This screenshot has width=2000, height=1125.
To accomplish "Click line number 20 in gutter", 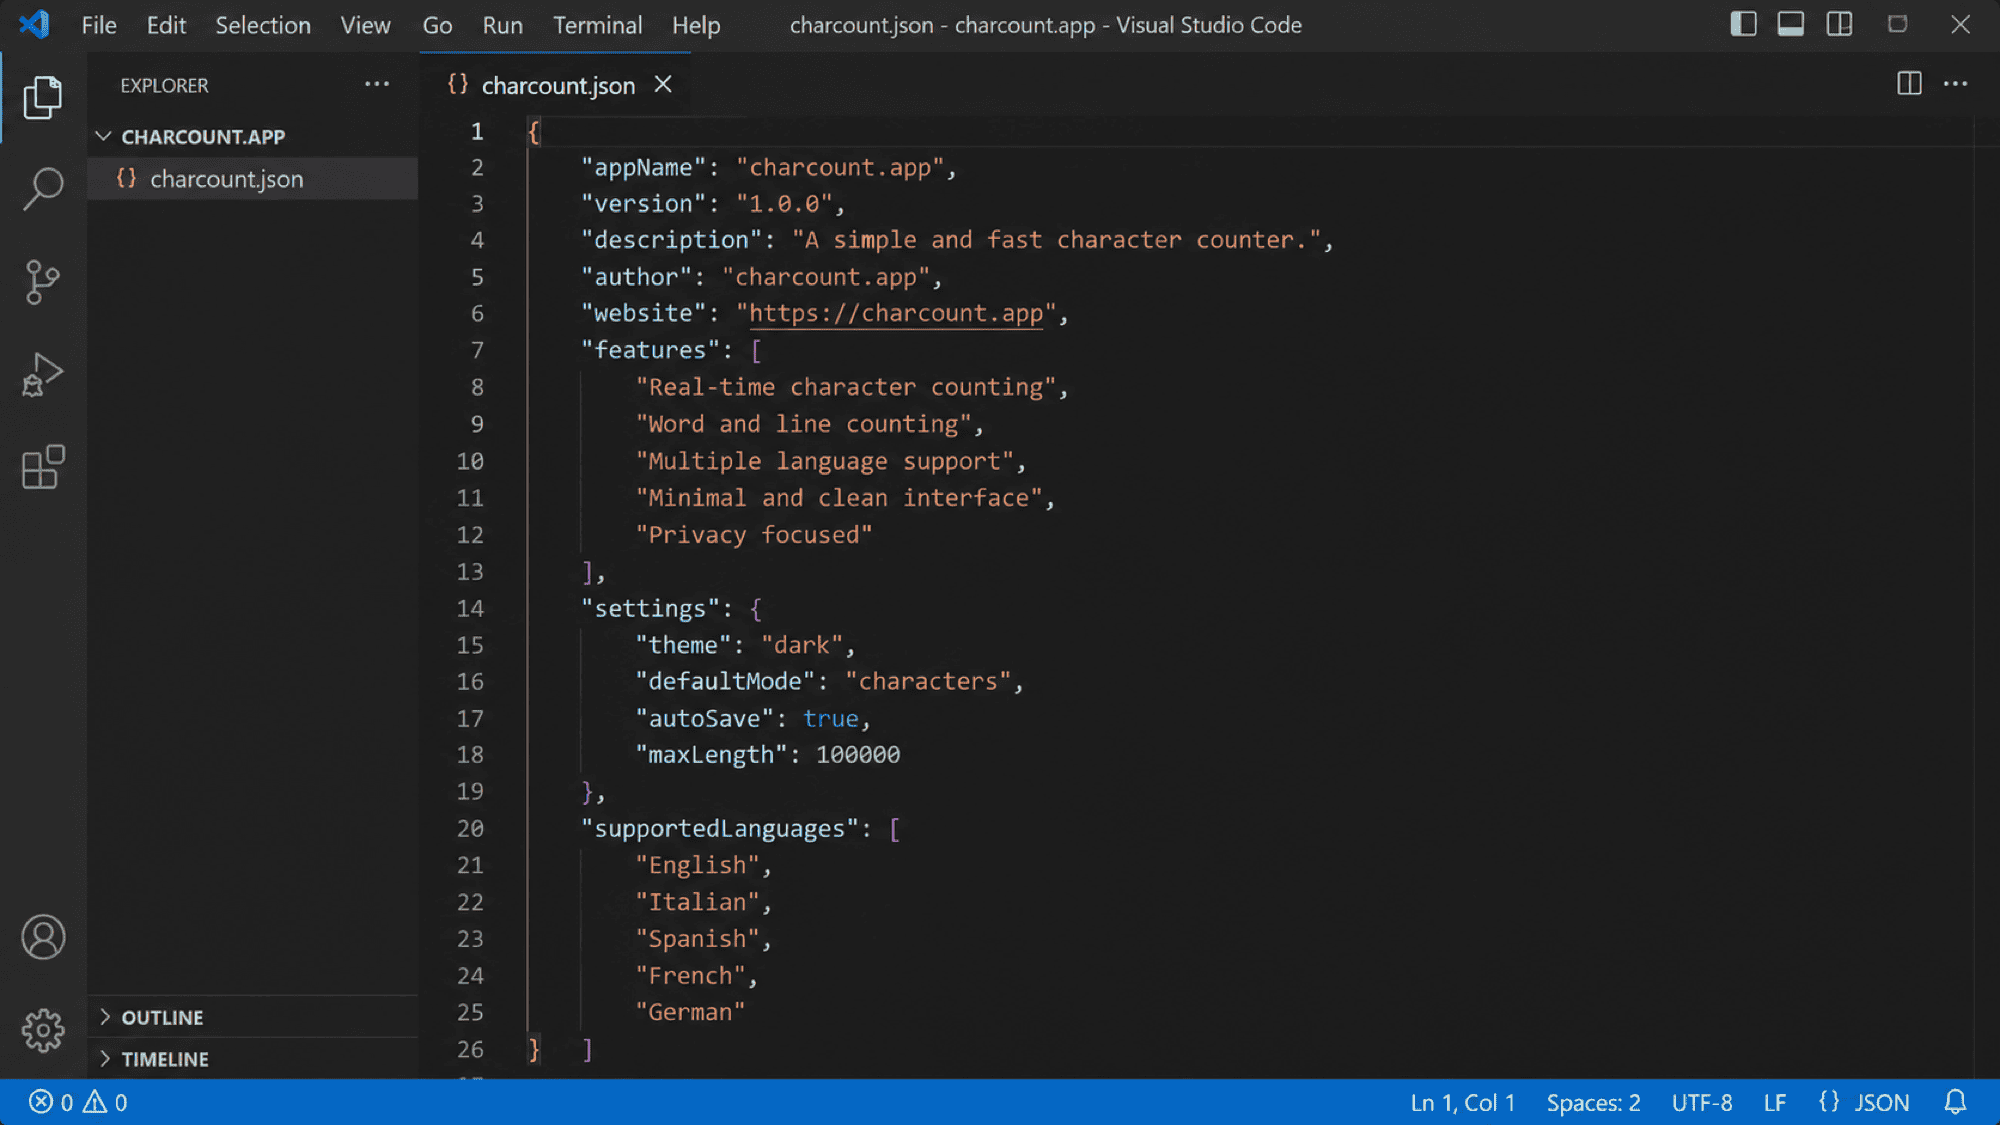I will [x=470, y=828].
